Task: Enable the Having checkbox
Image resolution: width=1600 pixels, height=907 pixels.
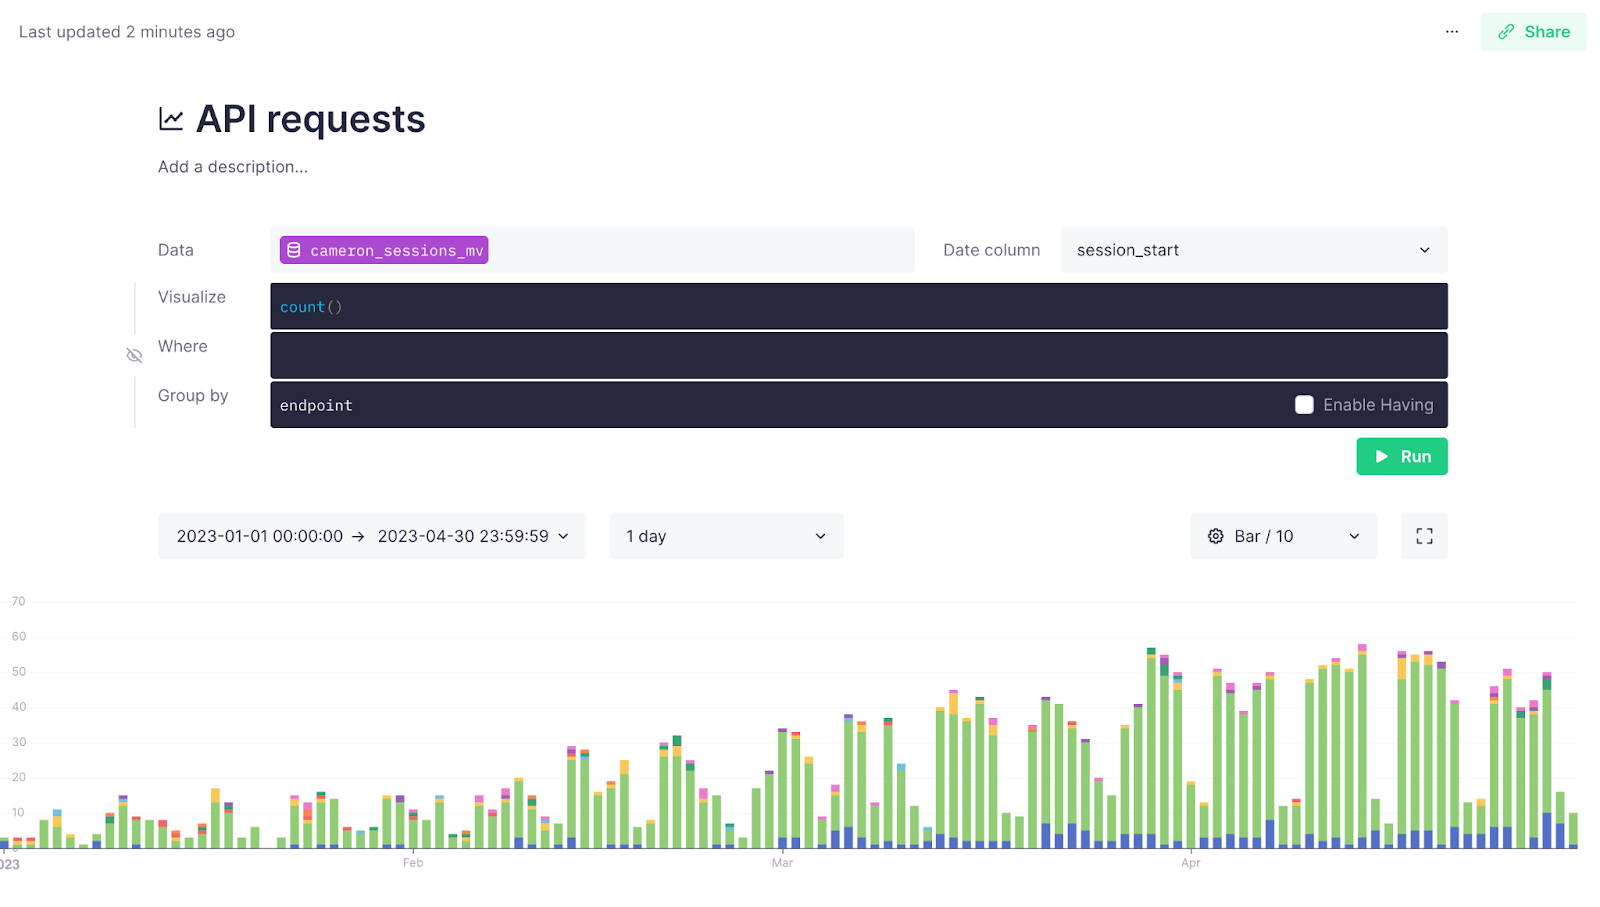Action: pos(1304,405)
